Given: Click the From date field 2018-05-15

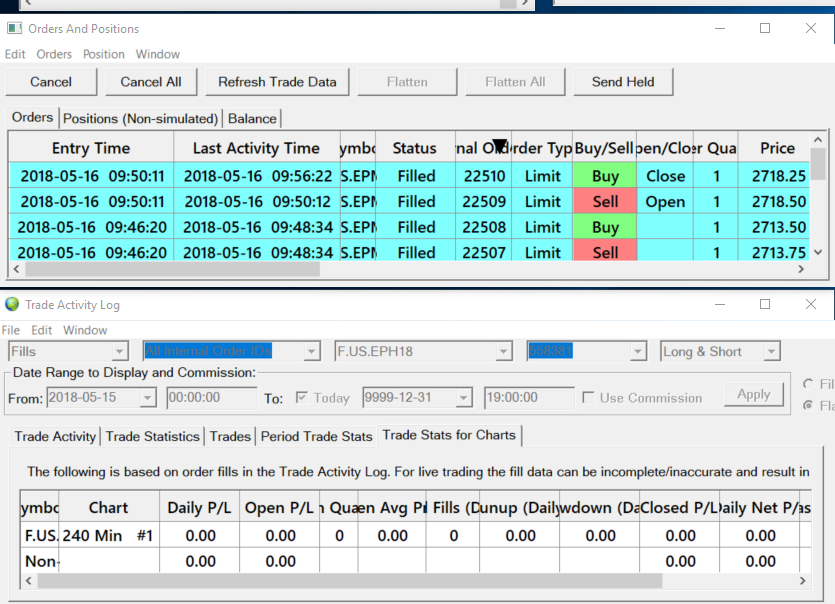Looking at the screenshot, I should [93, 398].
